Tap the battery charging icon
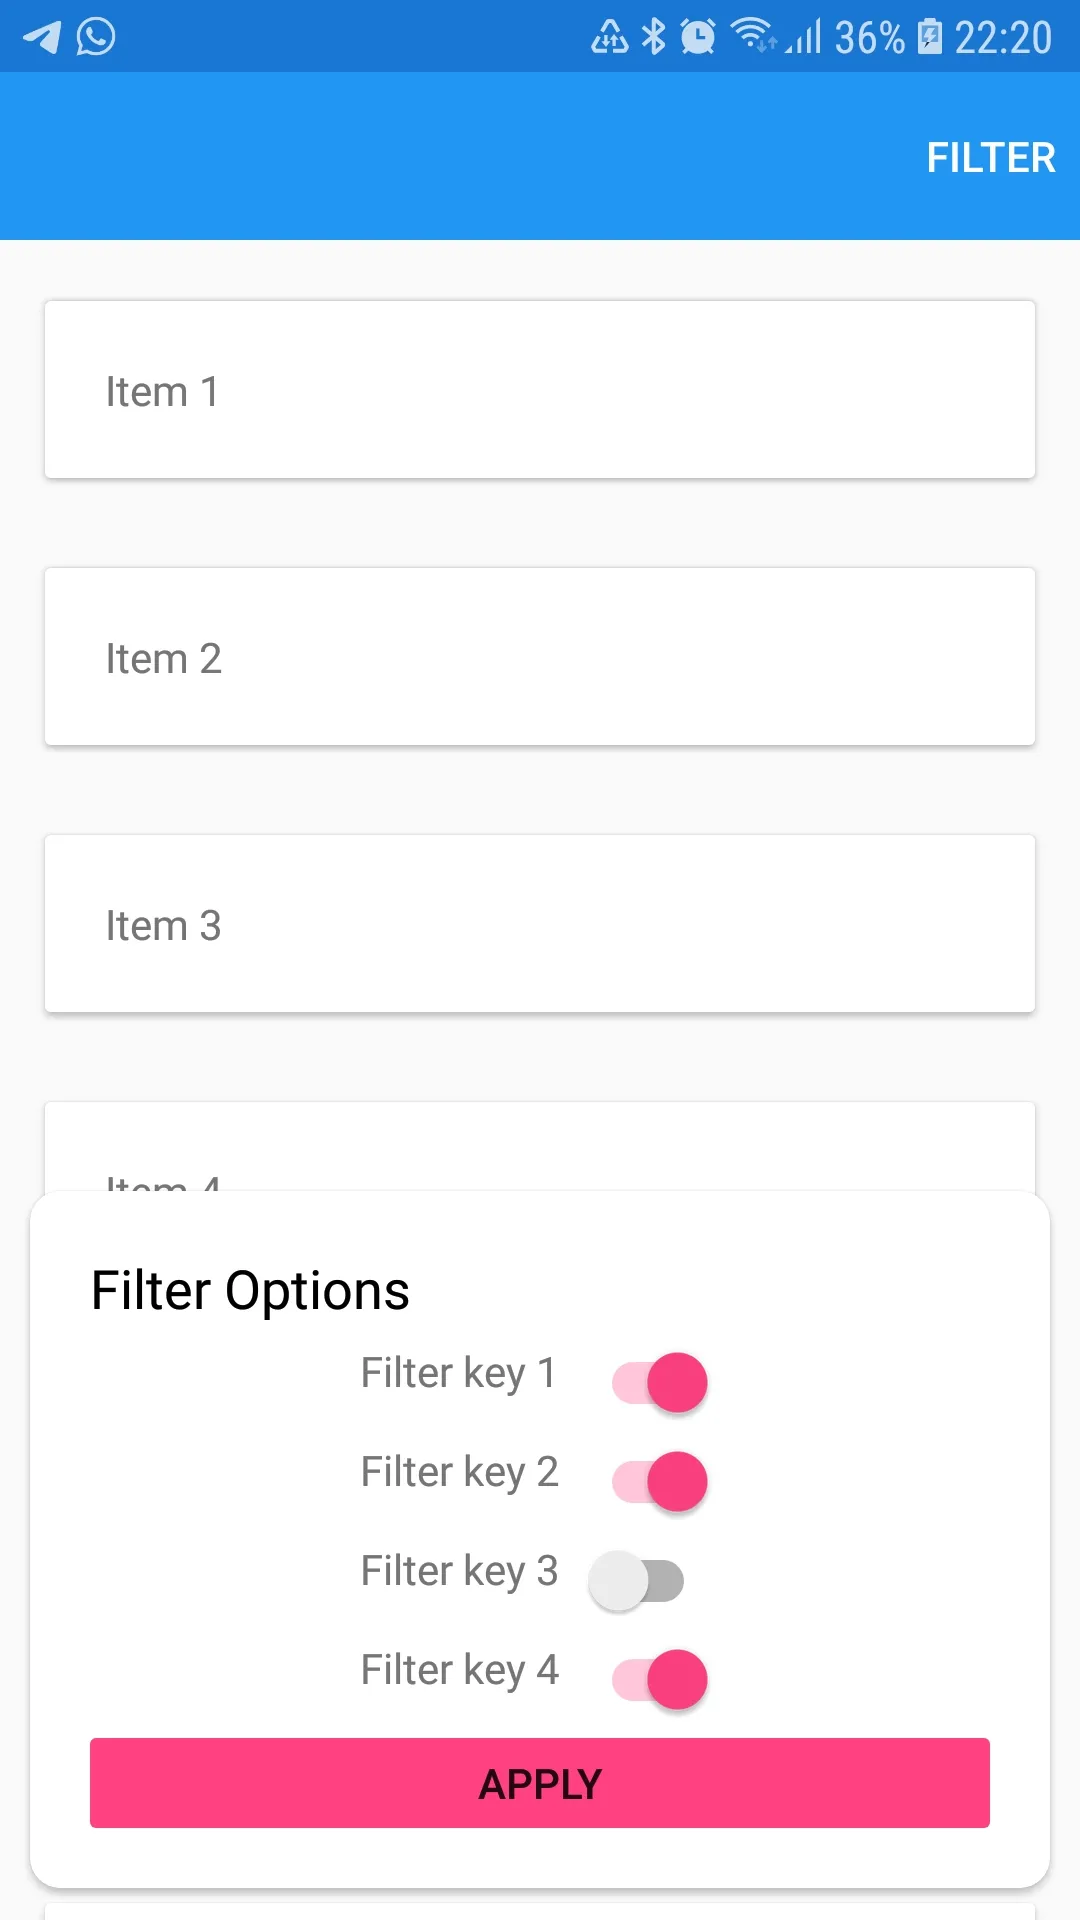The image size is (1080, 1920). (930, 37)
